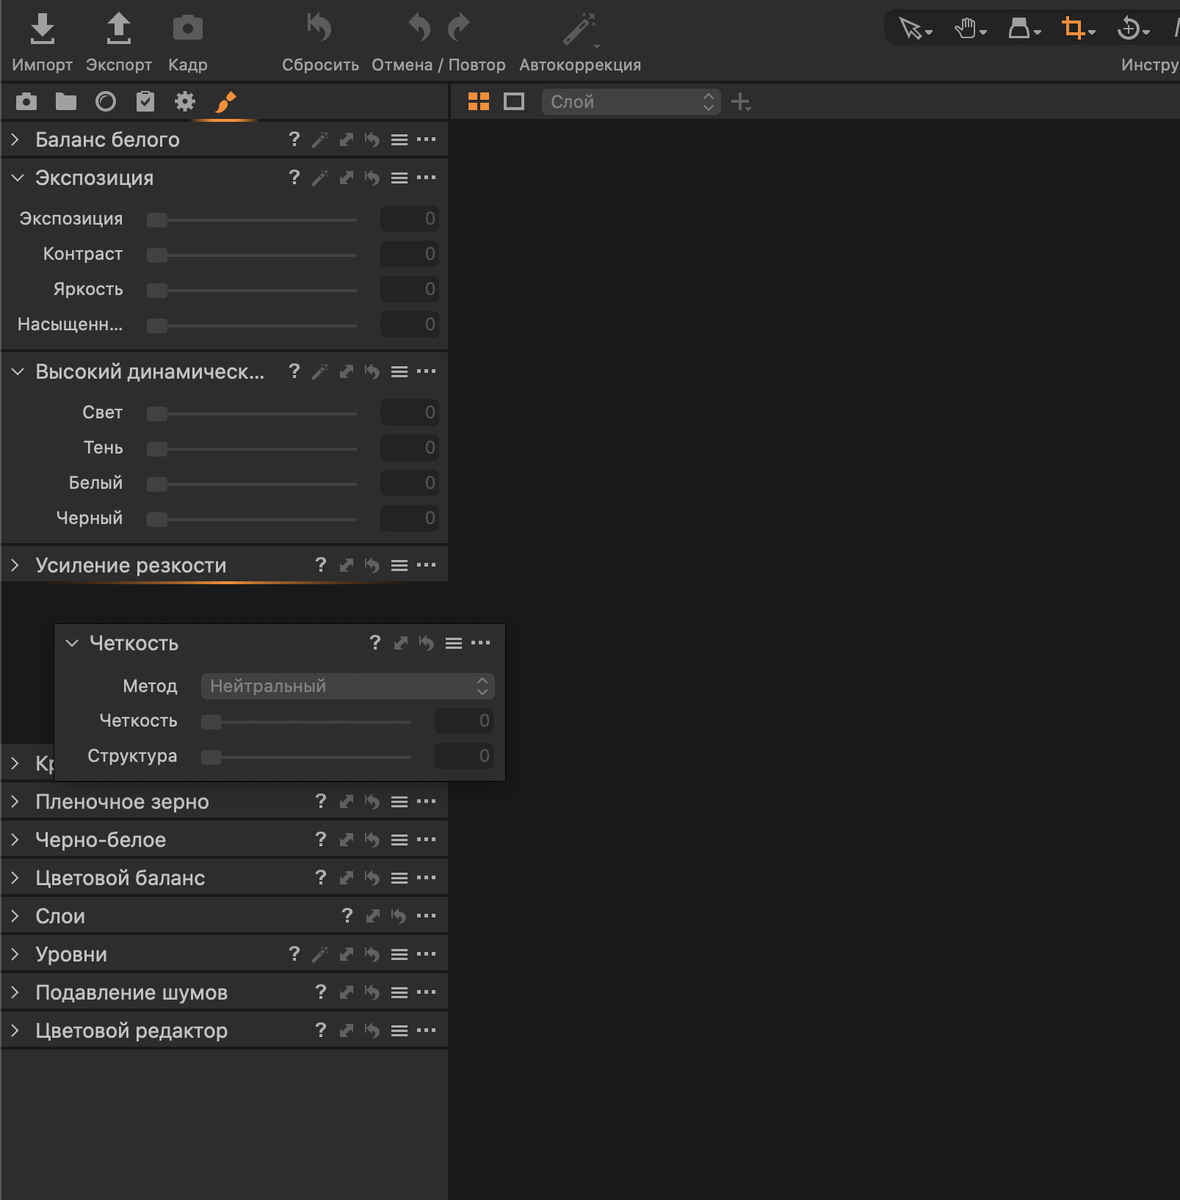Screen dimensions: 1180x1200
Task: Collapse the Высокий динамический panel
Action: [17, 372]
